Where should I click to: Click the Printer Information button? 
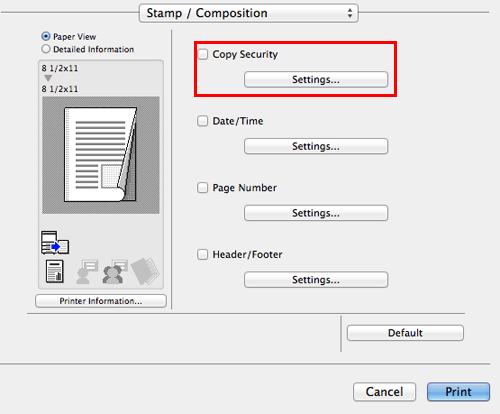[101, 301]
